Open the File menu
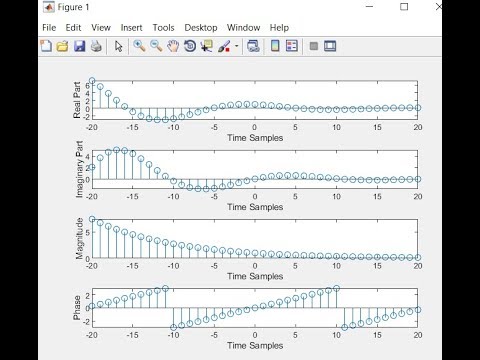Screen dimensions: 480x360 49,28
